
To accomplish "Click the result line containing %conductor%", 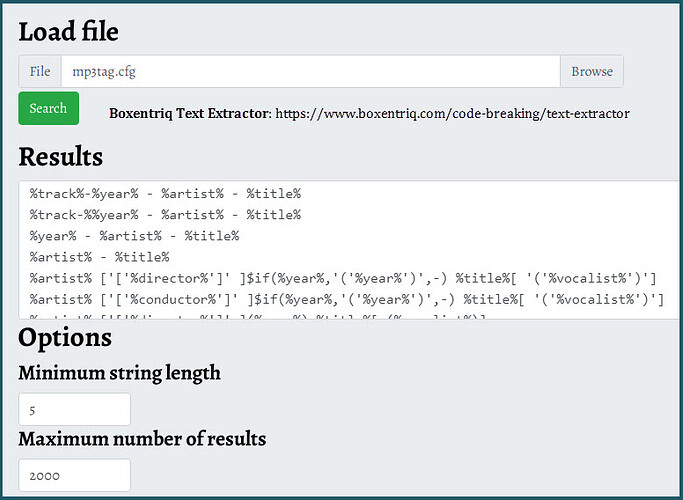I will pyautogui.click(x=347, y=300).
